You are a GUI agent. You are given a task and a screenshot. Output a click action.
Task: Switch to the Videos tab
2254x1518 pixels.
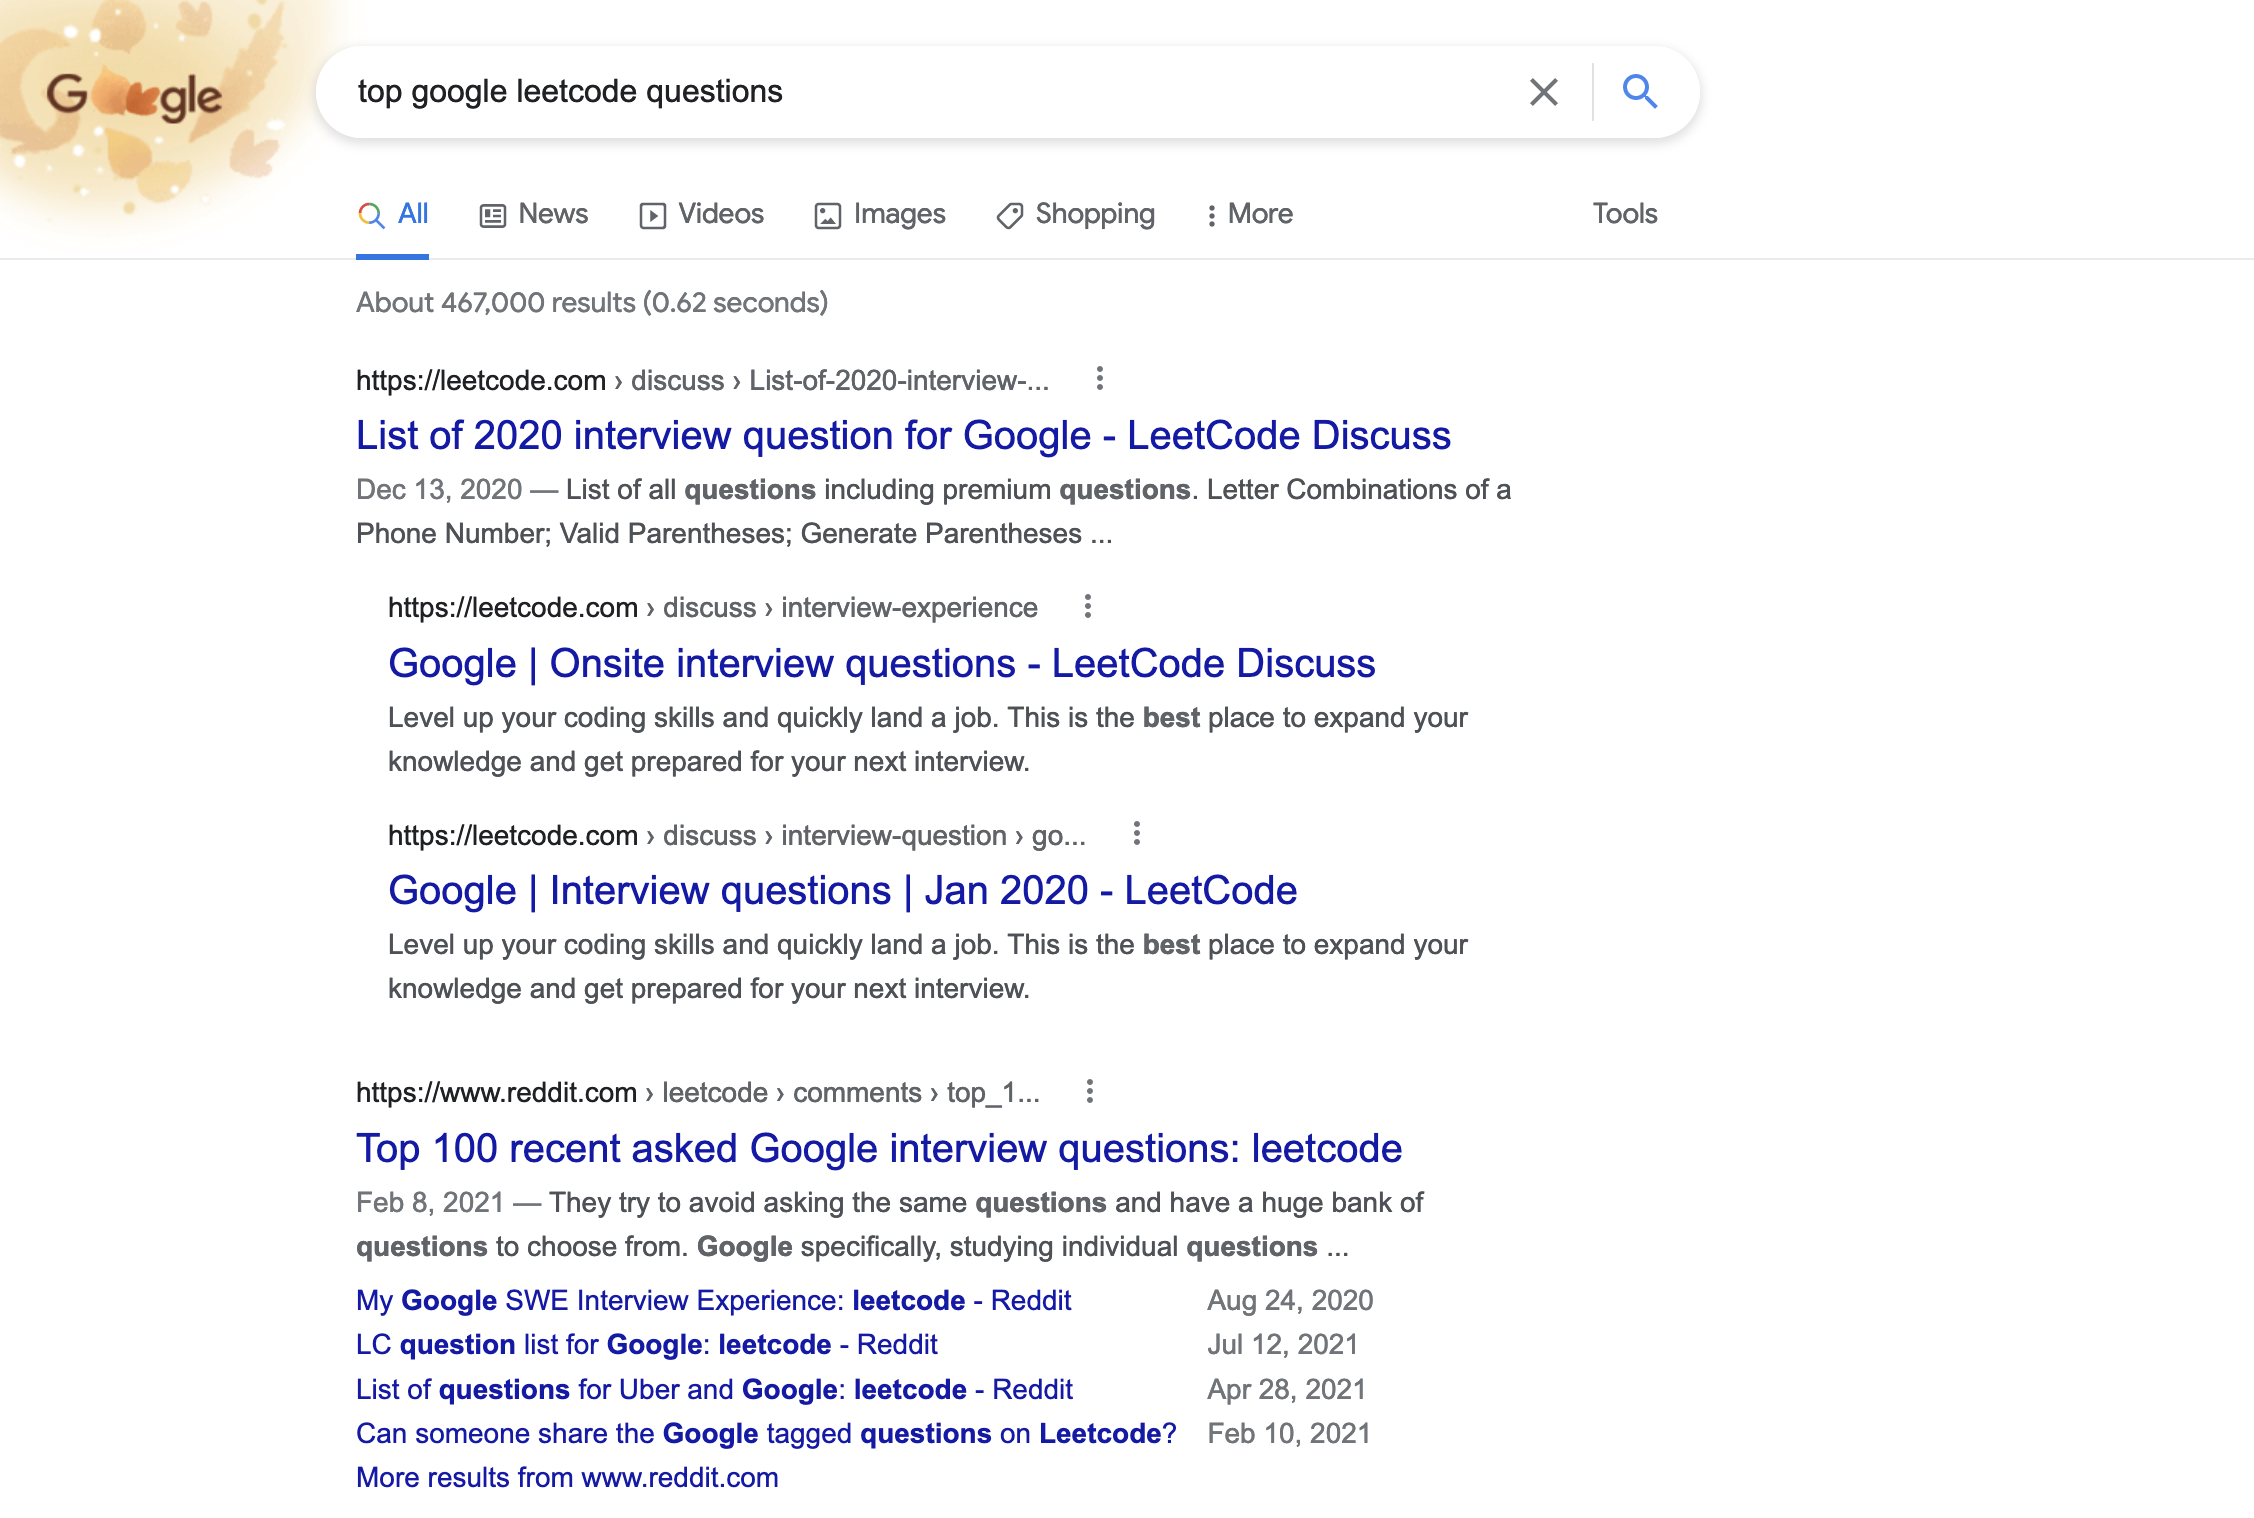(x=701, y=214)
